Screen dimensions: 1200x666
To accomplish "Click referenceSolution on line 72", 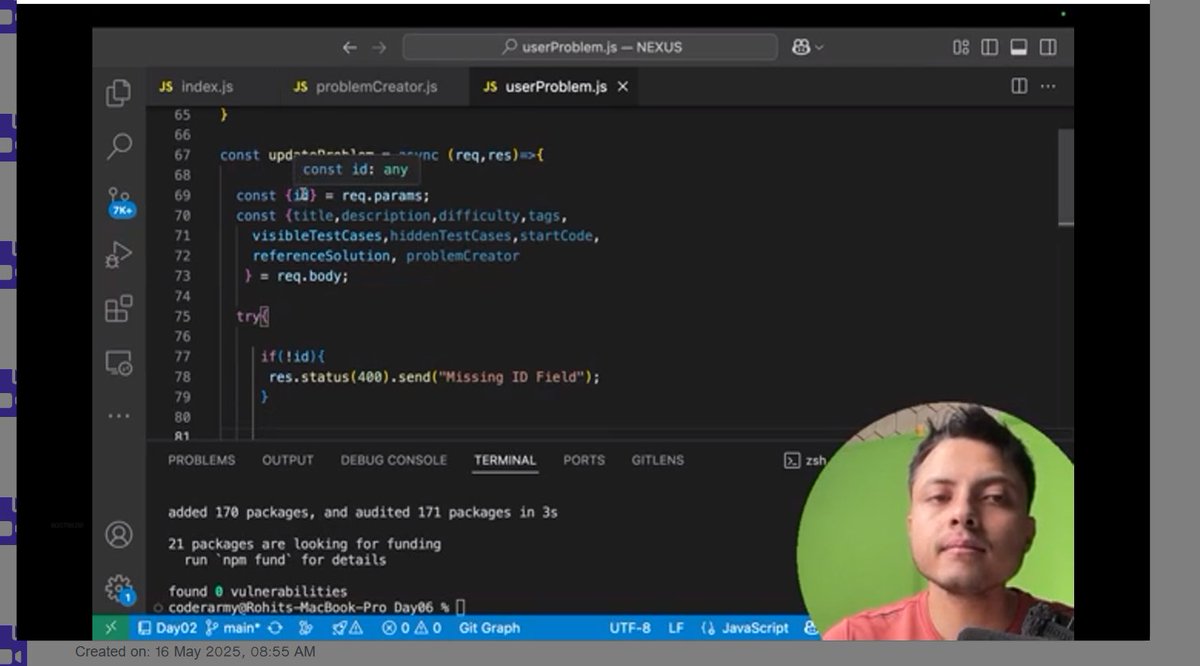I will pos(321,256).
